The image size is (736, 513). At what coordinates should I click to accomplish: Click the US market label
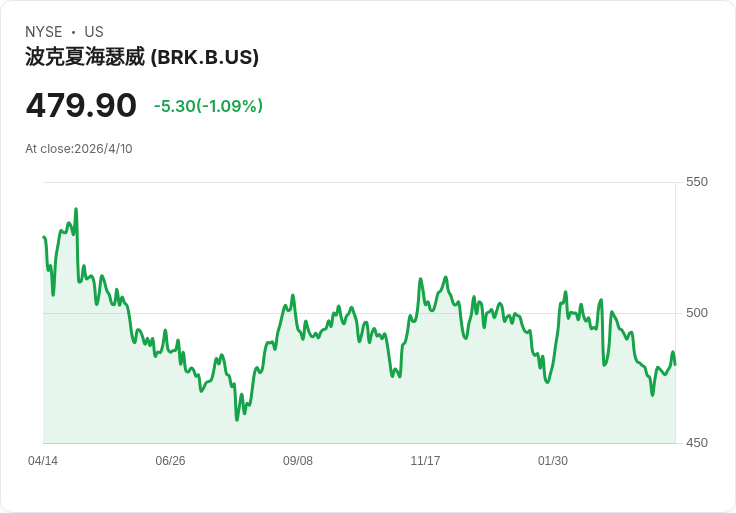pos(94,32)
